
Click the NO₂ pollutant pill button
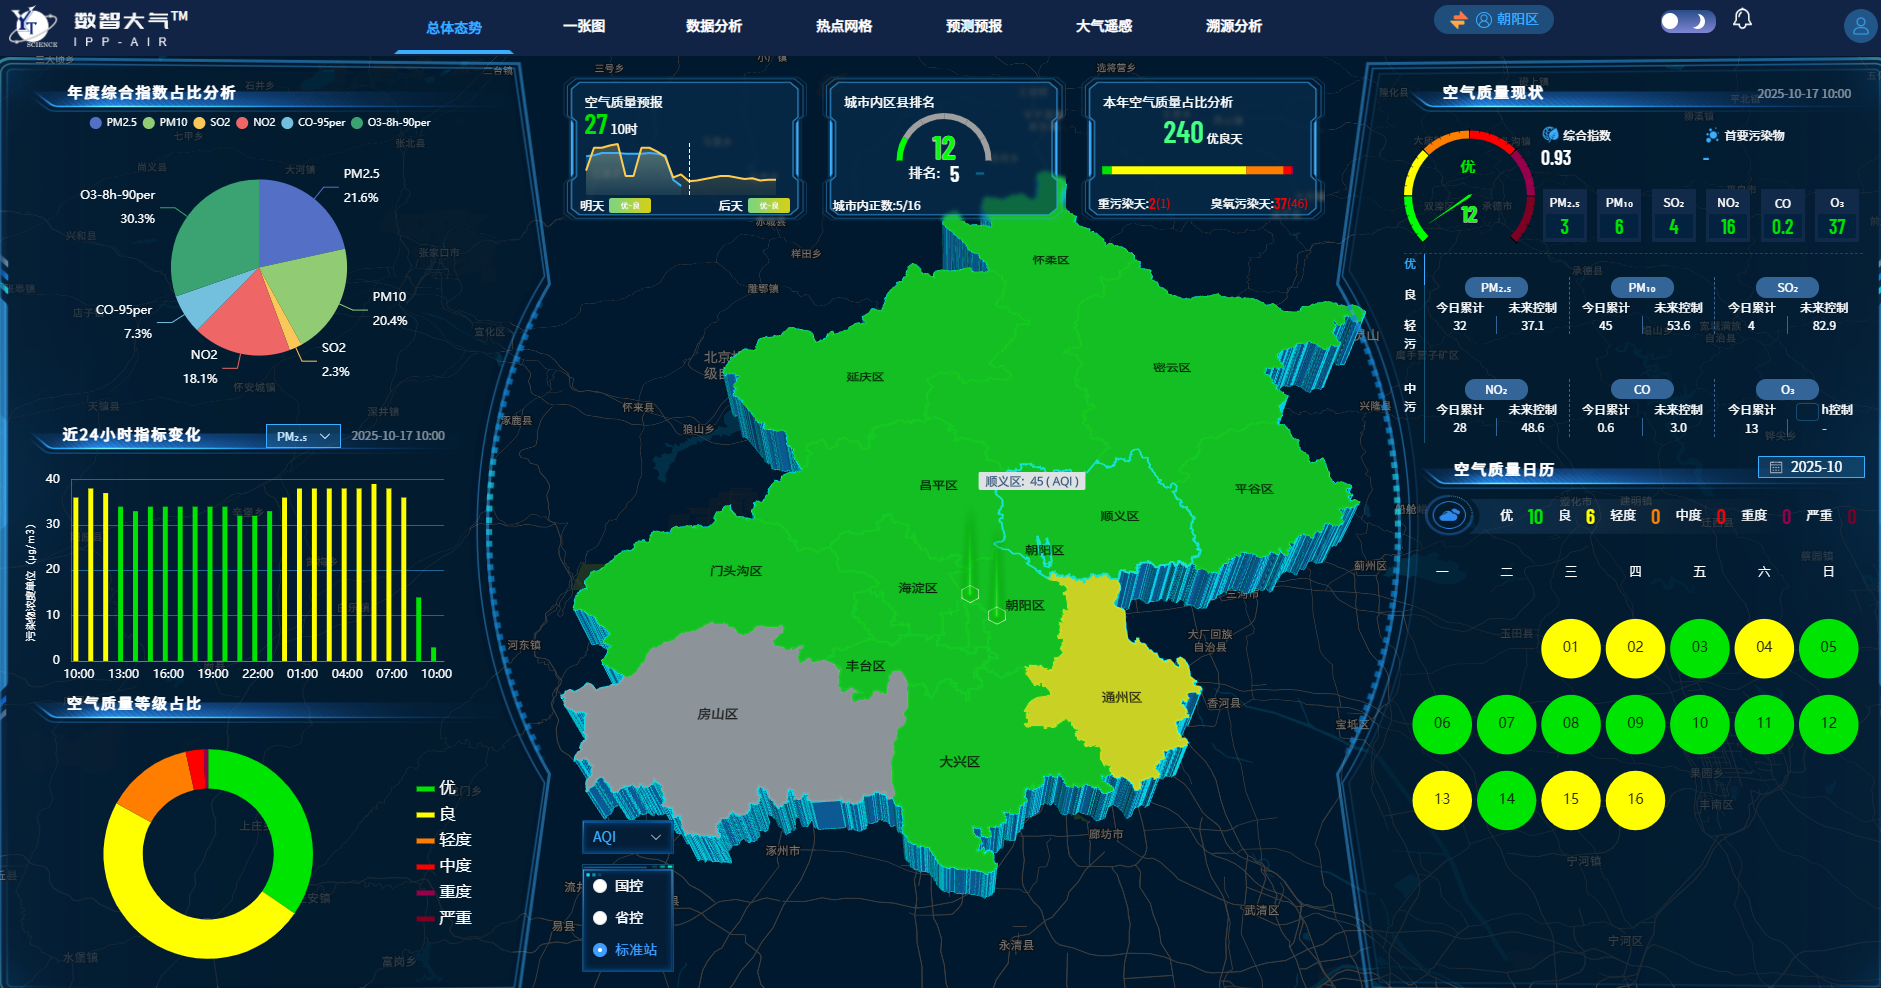pos(1495,390)
